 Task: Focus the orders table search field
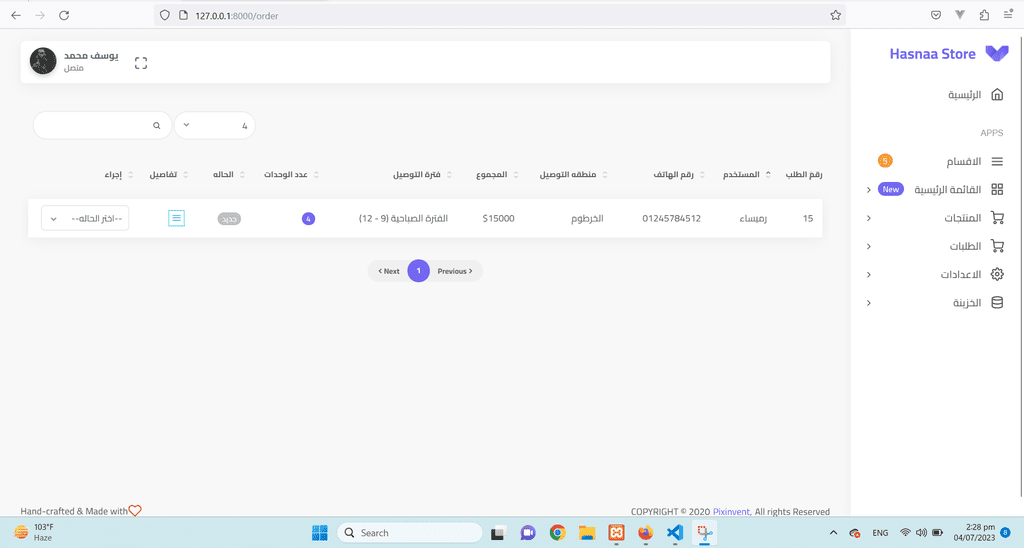(x=102, y=125)
